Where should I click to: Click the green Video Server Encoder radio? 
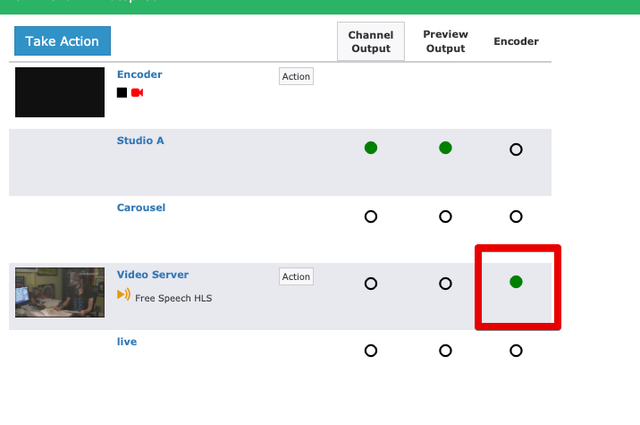(x=516, y=282)
